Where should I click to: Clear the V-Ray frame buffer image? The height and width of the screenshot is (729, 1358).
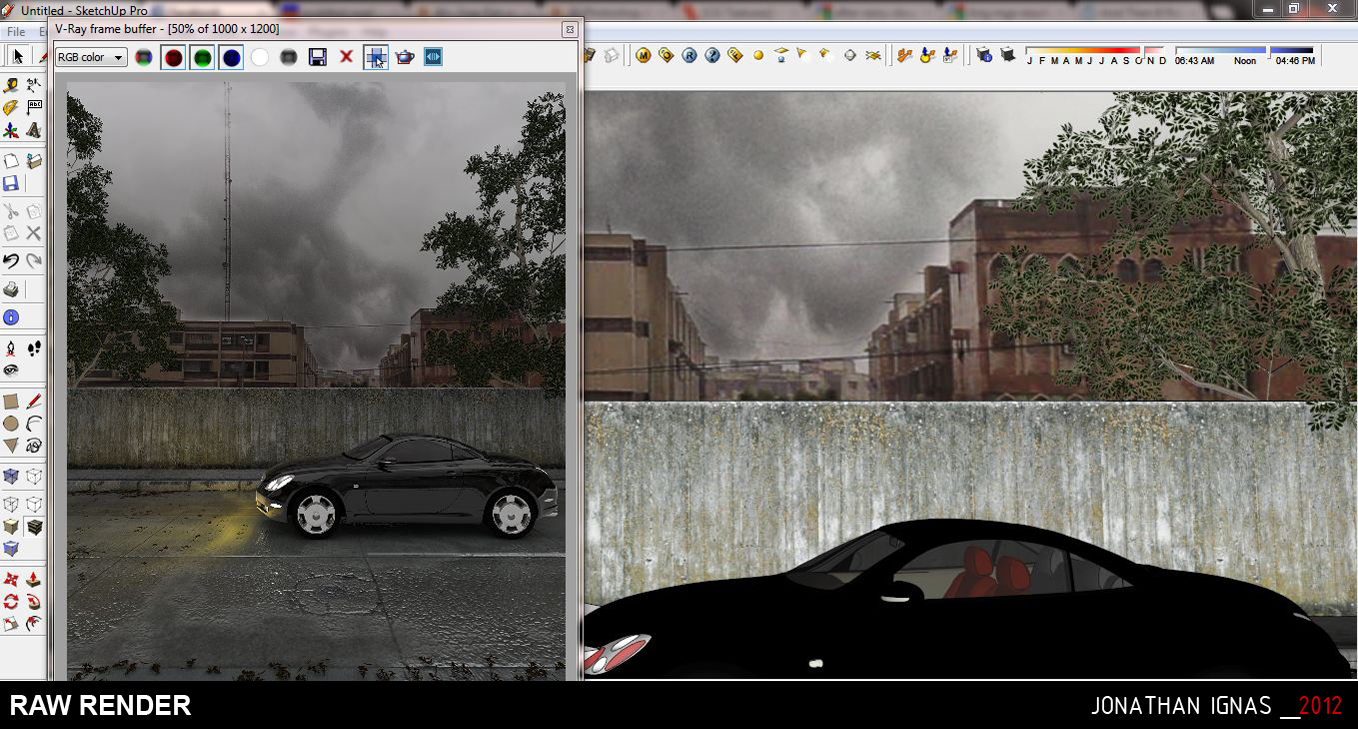click(346, 57)
